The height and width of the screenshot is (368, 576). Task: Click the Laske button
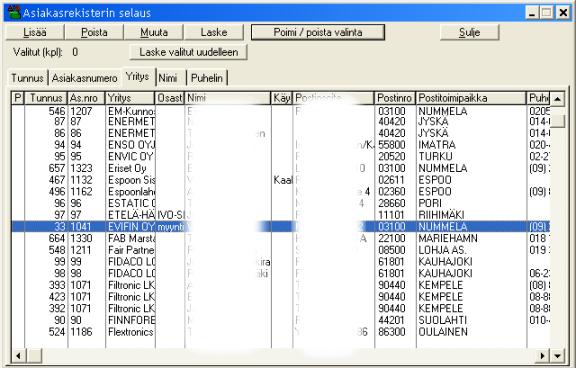tap(214, 32)
